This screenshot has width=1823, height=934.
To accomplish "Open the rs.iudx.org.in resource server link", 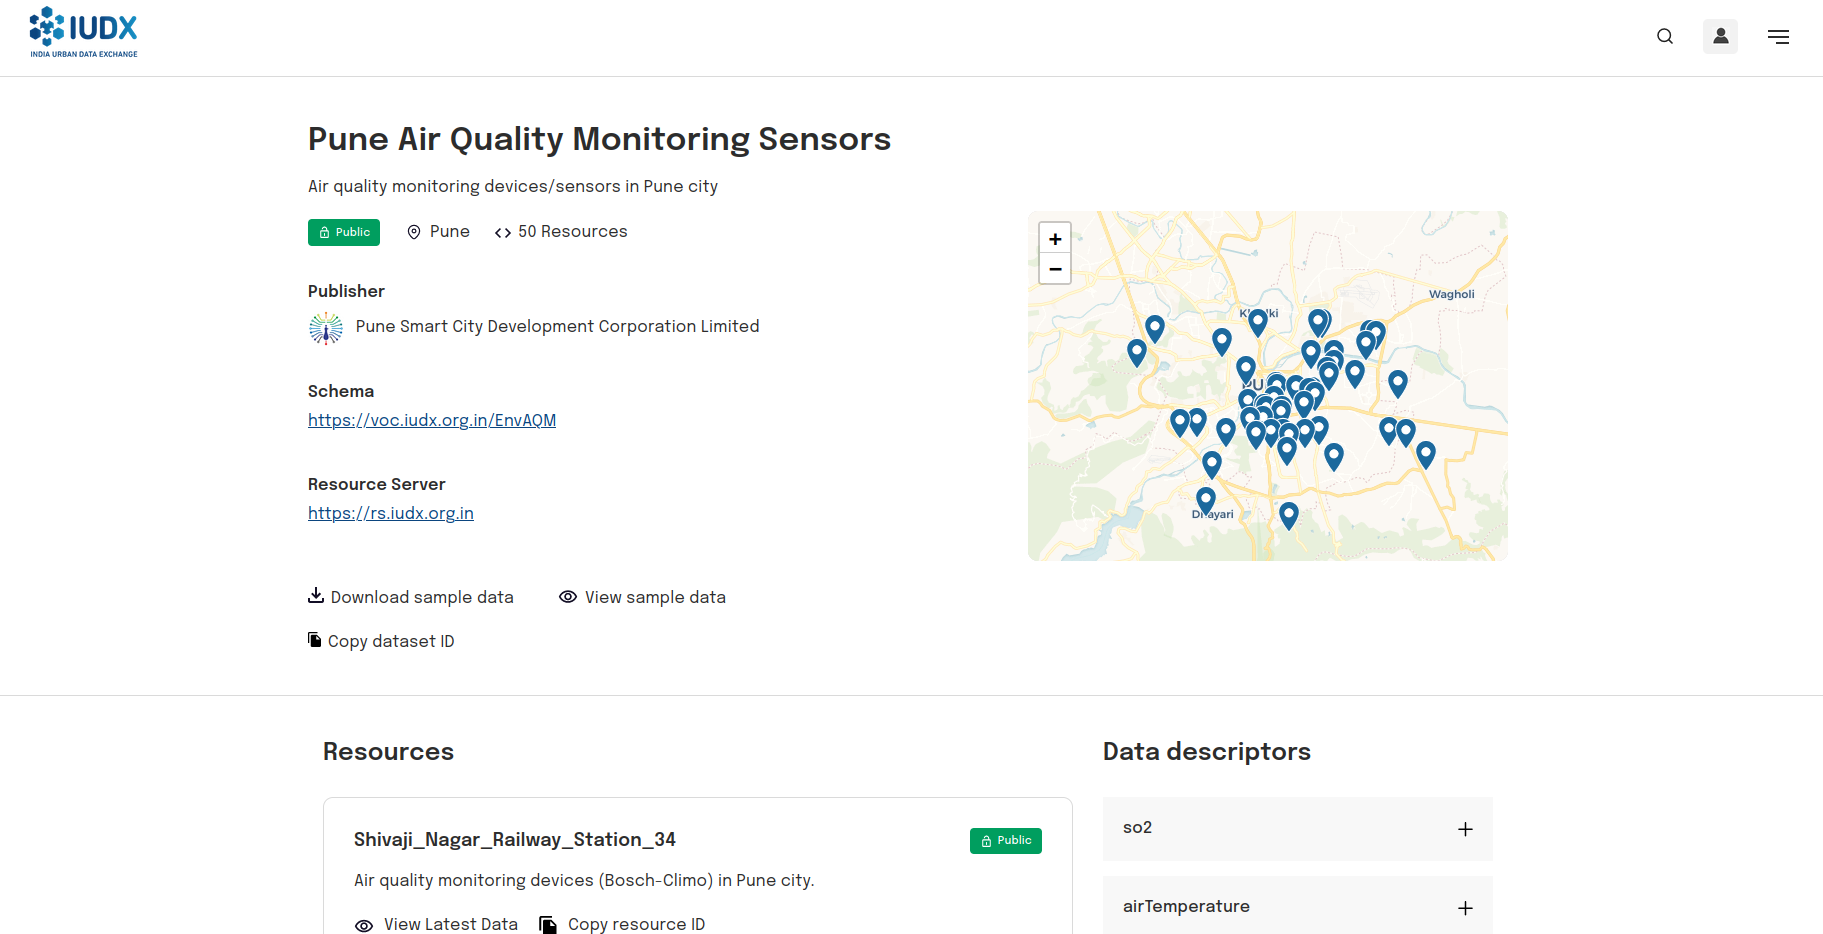I will point(391,513).
